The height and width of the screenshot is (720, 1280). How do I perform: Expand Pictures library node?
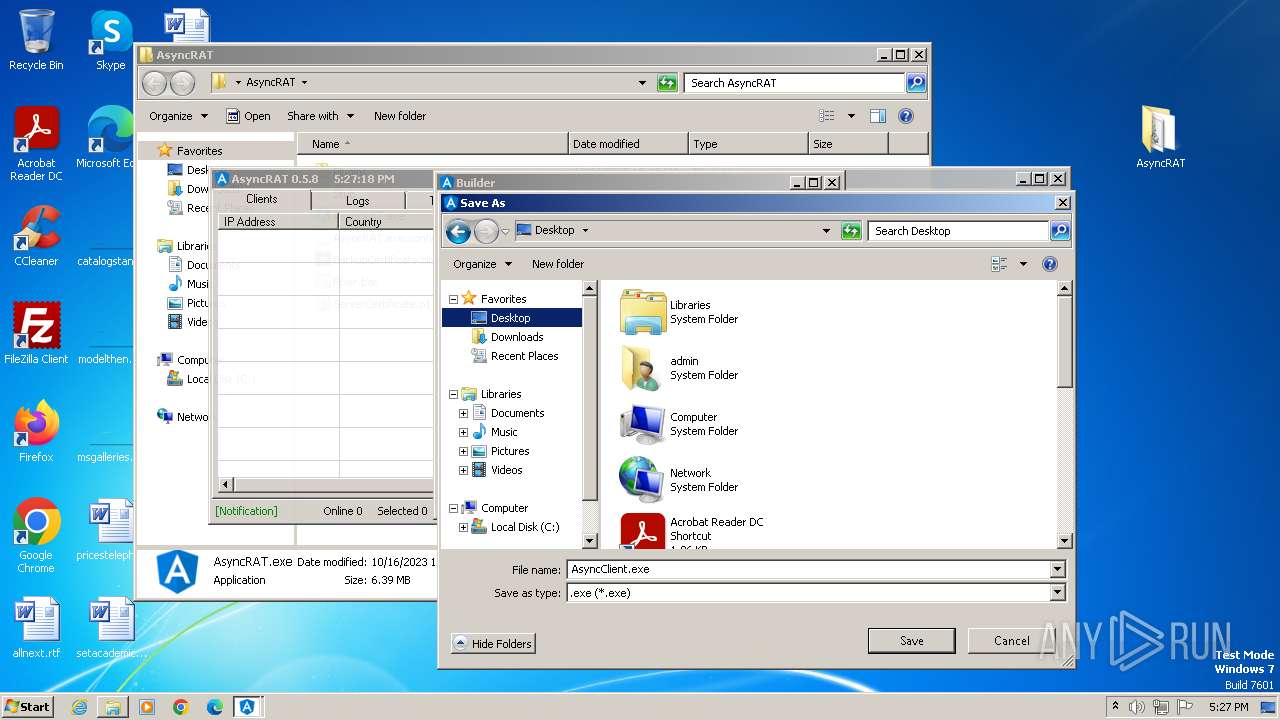(x=463, y=451)
